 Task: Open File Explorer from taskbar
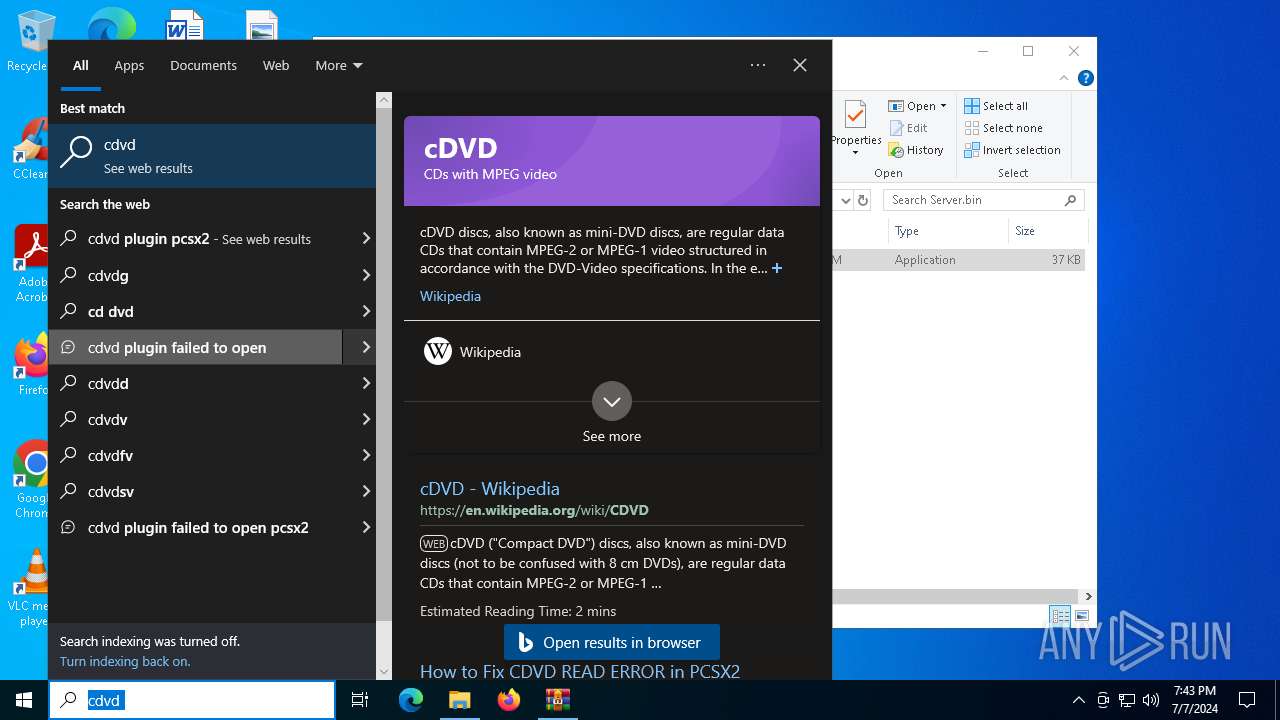point(459,700)
